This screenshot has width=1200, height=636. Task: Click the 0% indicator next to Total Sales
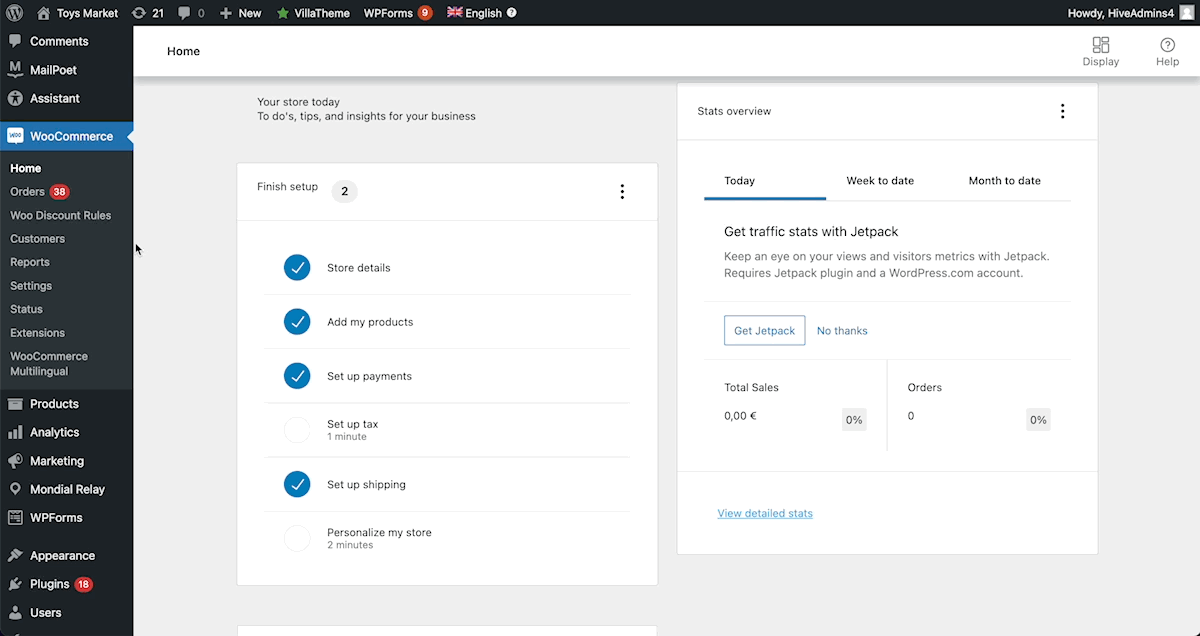pos(854,419)
